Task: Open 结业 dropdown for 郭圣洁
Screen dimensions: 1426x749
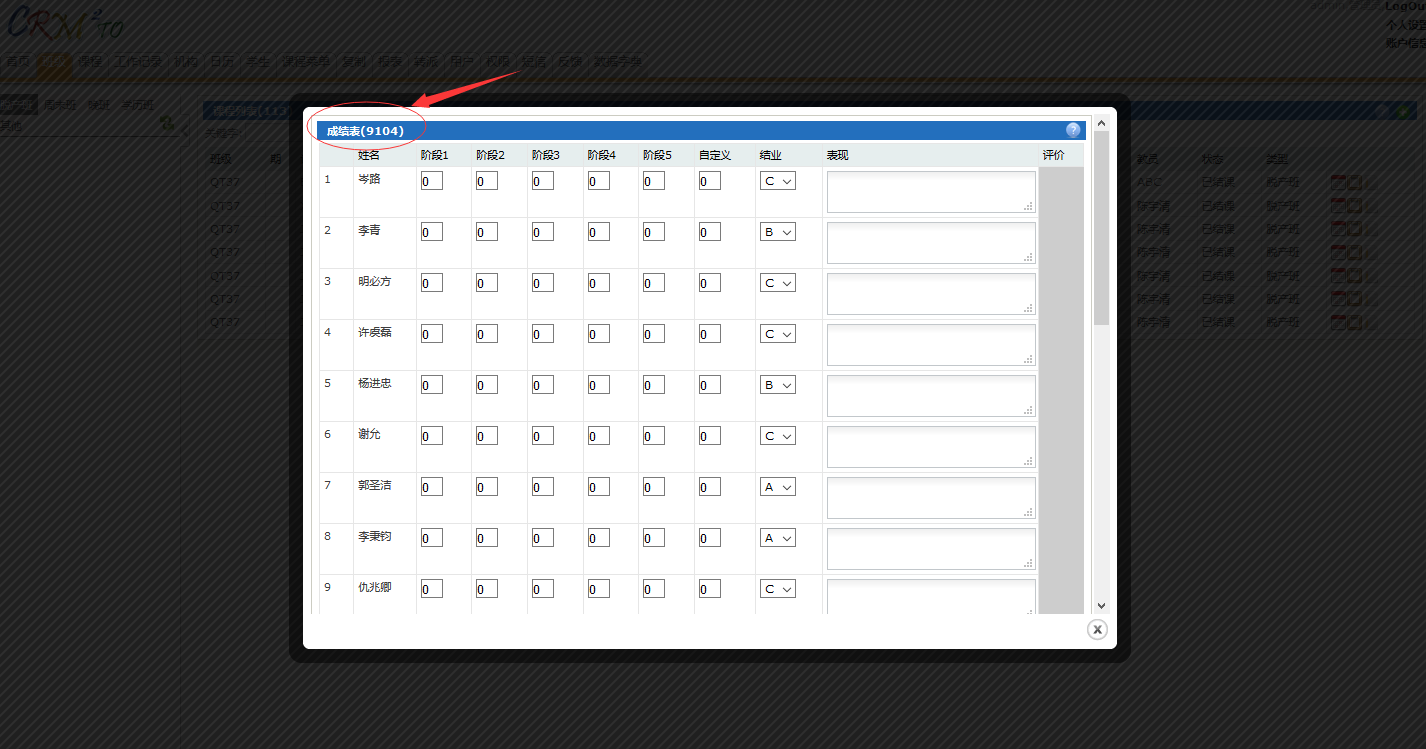Action: click(777, 487)
